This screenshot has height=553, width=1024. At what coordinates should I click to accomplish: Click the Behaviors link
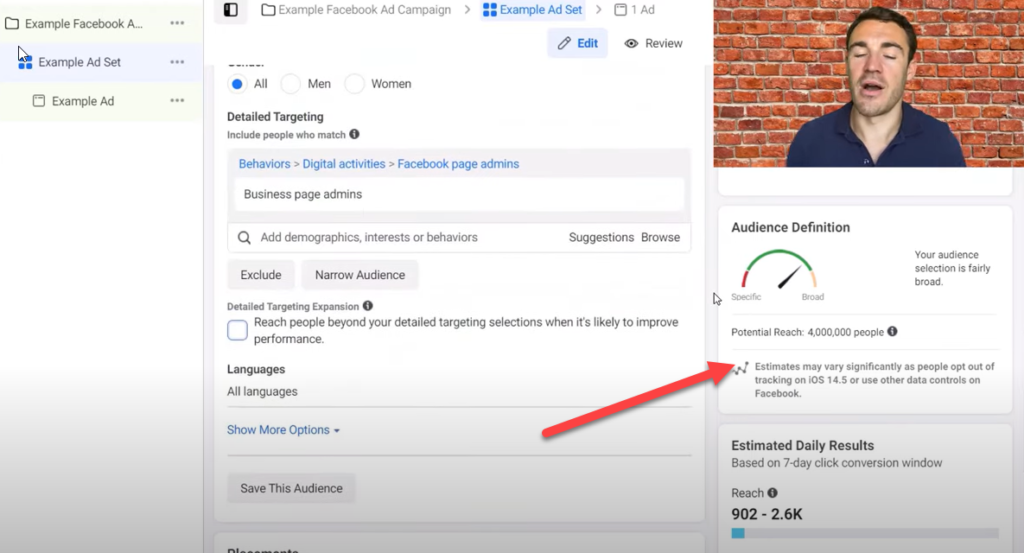pyautogui.click(x=264, y=164)
